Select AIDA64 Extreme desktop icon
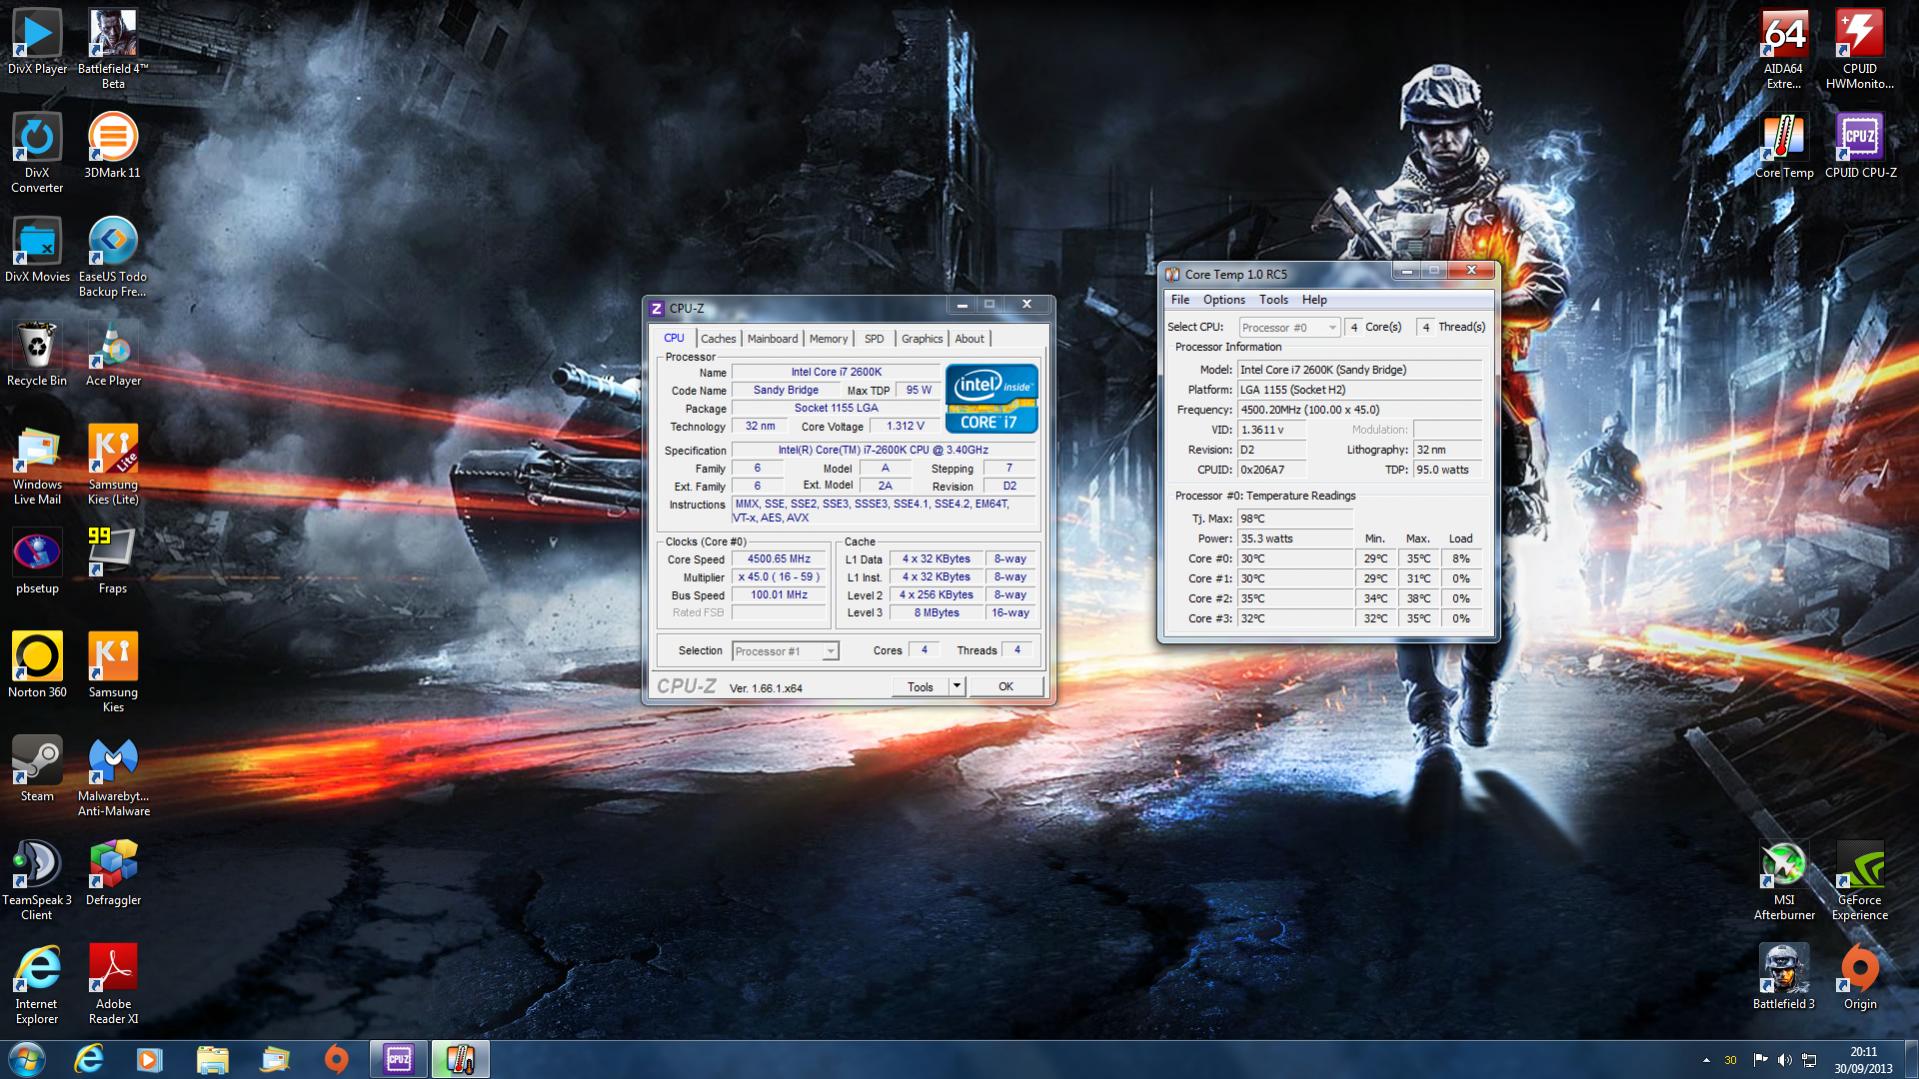 point(1783,49)
